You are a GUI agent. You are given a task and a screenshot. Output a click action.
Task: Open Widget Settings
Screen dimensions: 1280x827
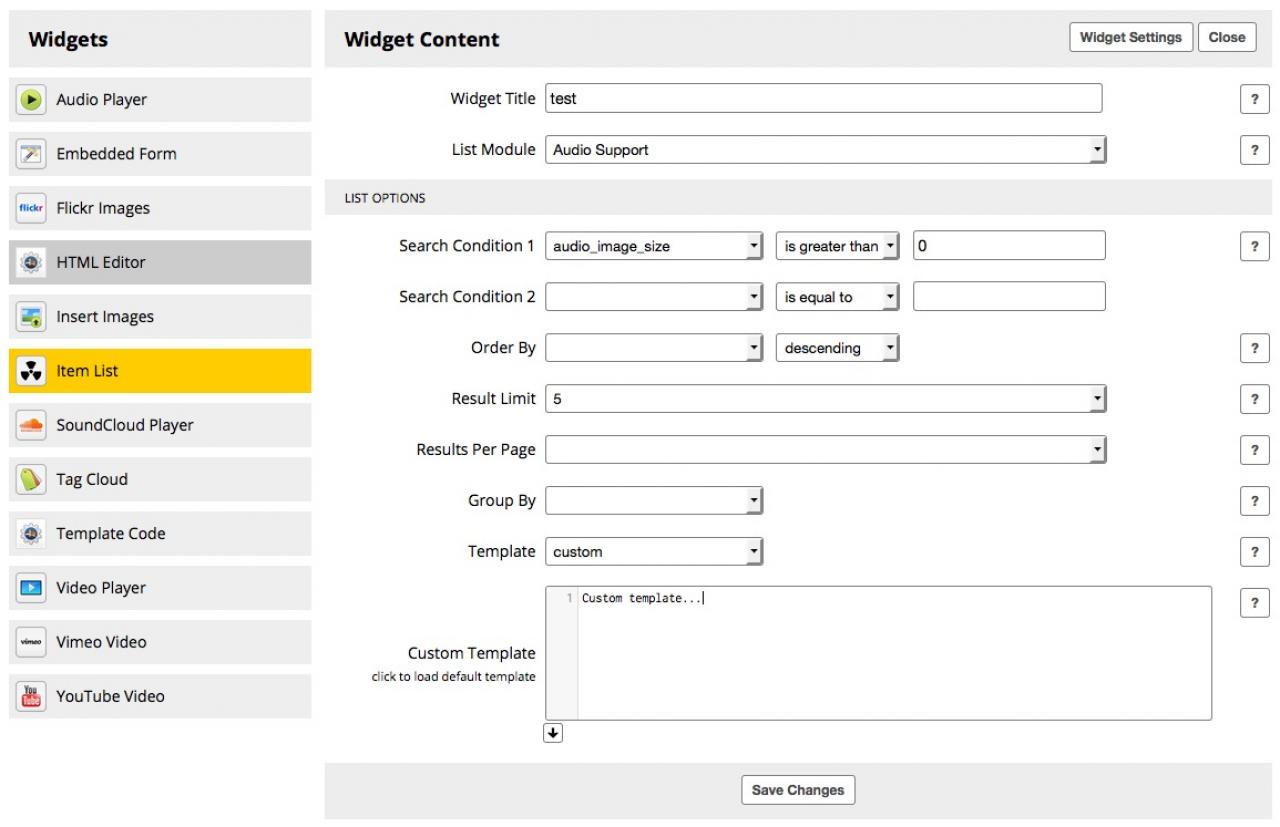click(x=1131, y=37)
